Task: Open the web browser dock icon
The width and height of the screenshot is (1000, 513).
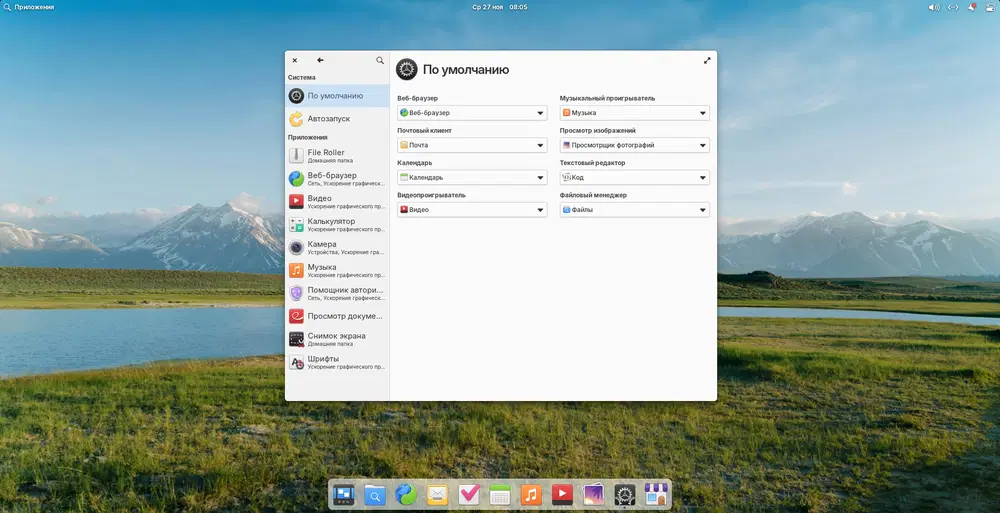Action: pyautogui.click(x=406, y=494)
